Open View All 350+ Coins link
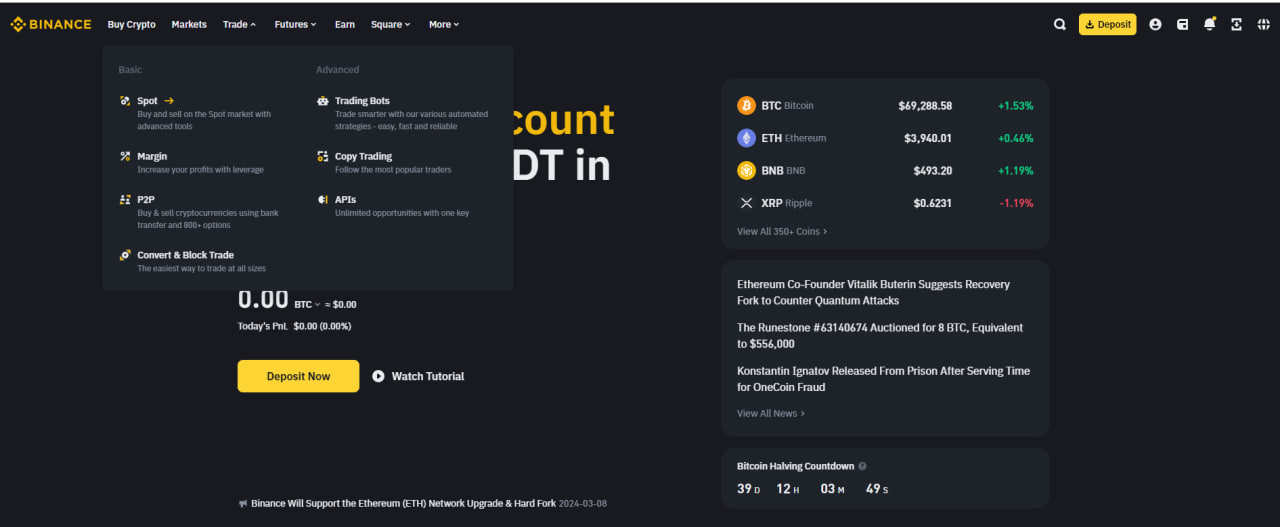 pyautogui.click(x=782, y=231)
